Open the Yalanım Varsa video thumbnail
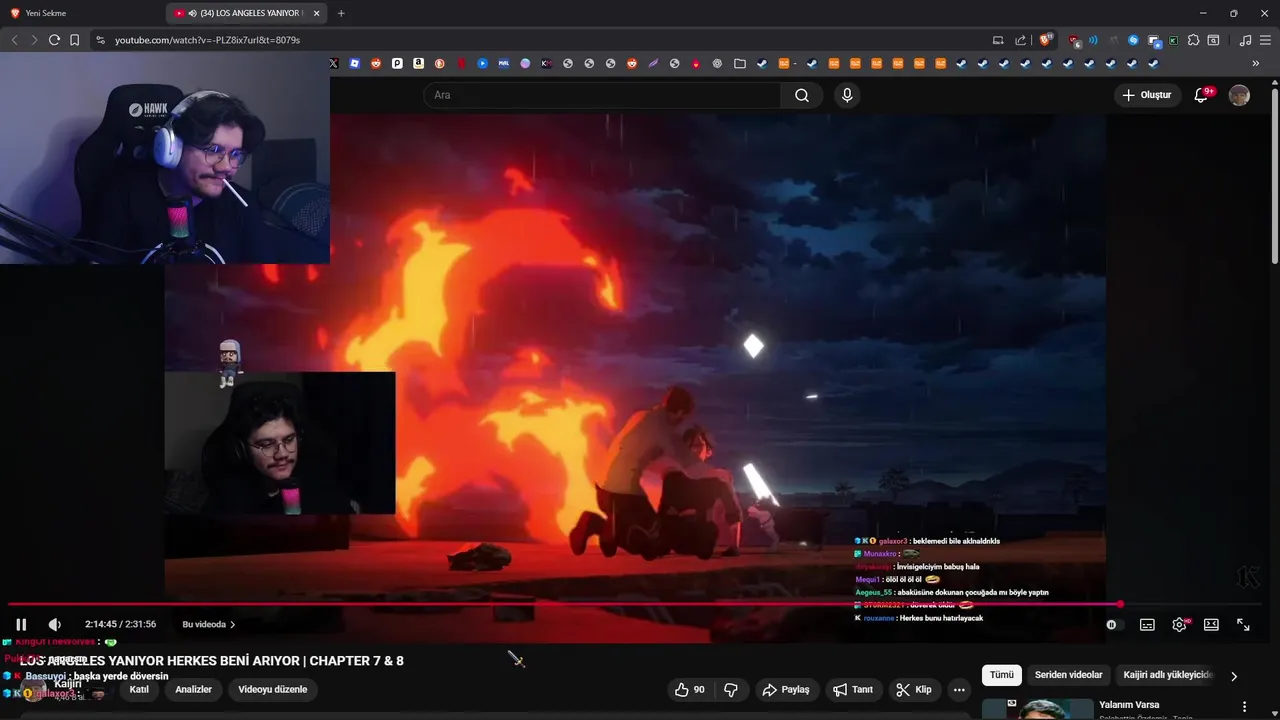The height and width of the screenshot is (720, 1280). pos(1037,709)
